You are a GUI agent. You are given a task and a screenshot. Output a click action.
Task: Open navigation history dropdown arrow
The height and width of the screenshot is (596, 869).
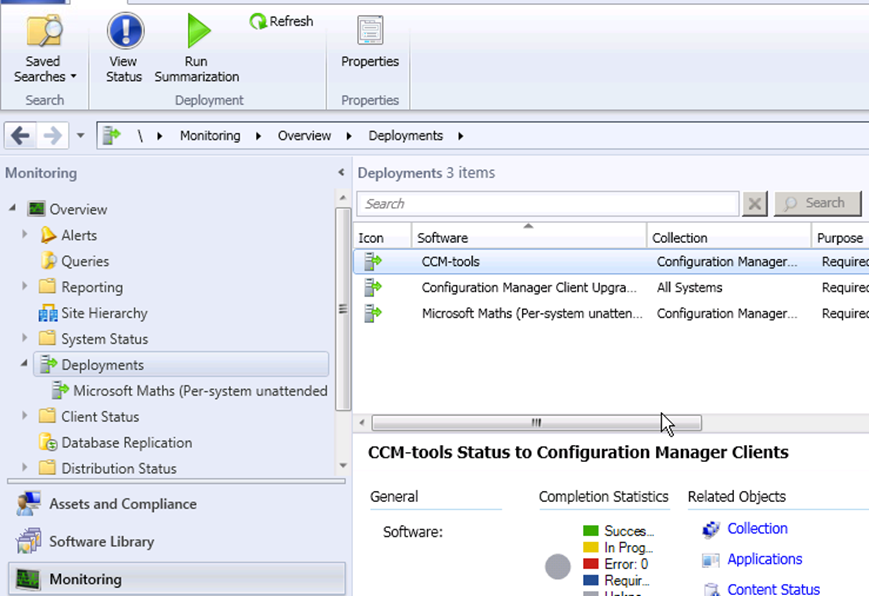coord(80,136)
